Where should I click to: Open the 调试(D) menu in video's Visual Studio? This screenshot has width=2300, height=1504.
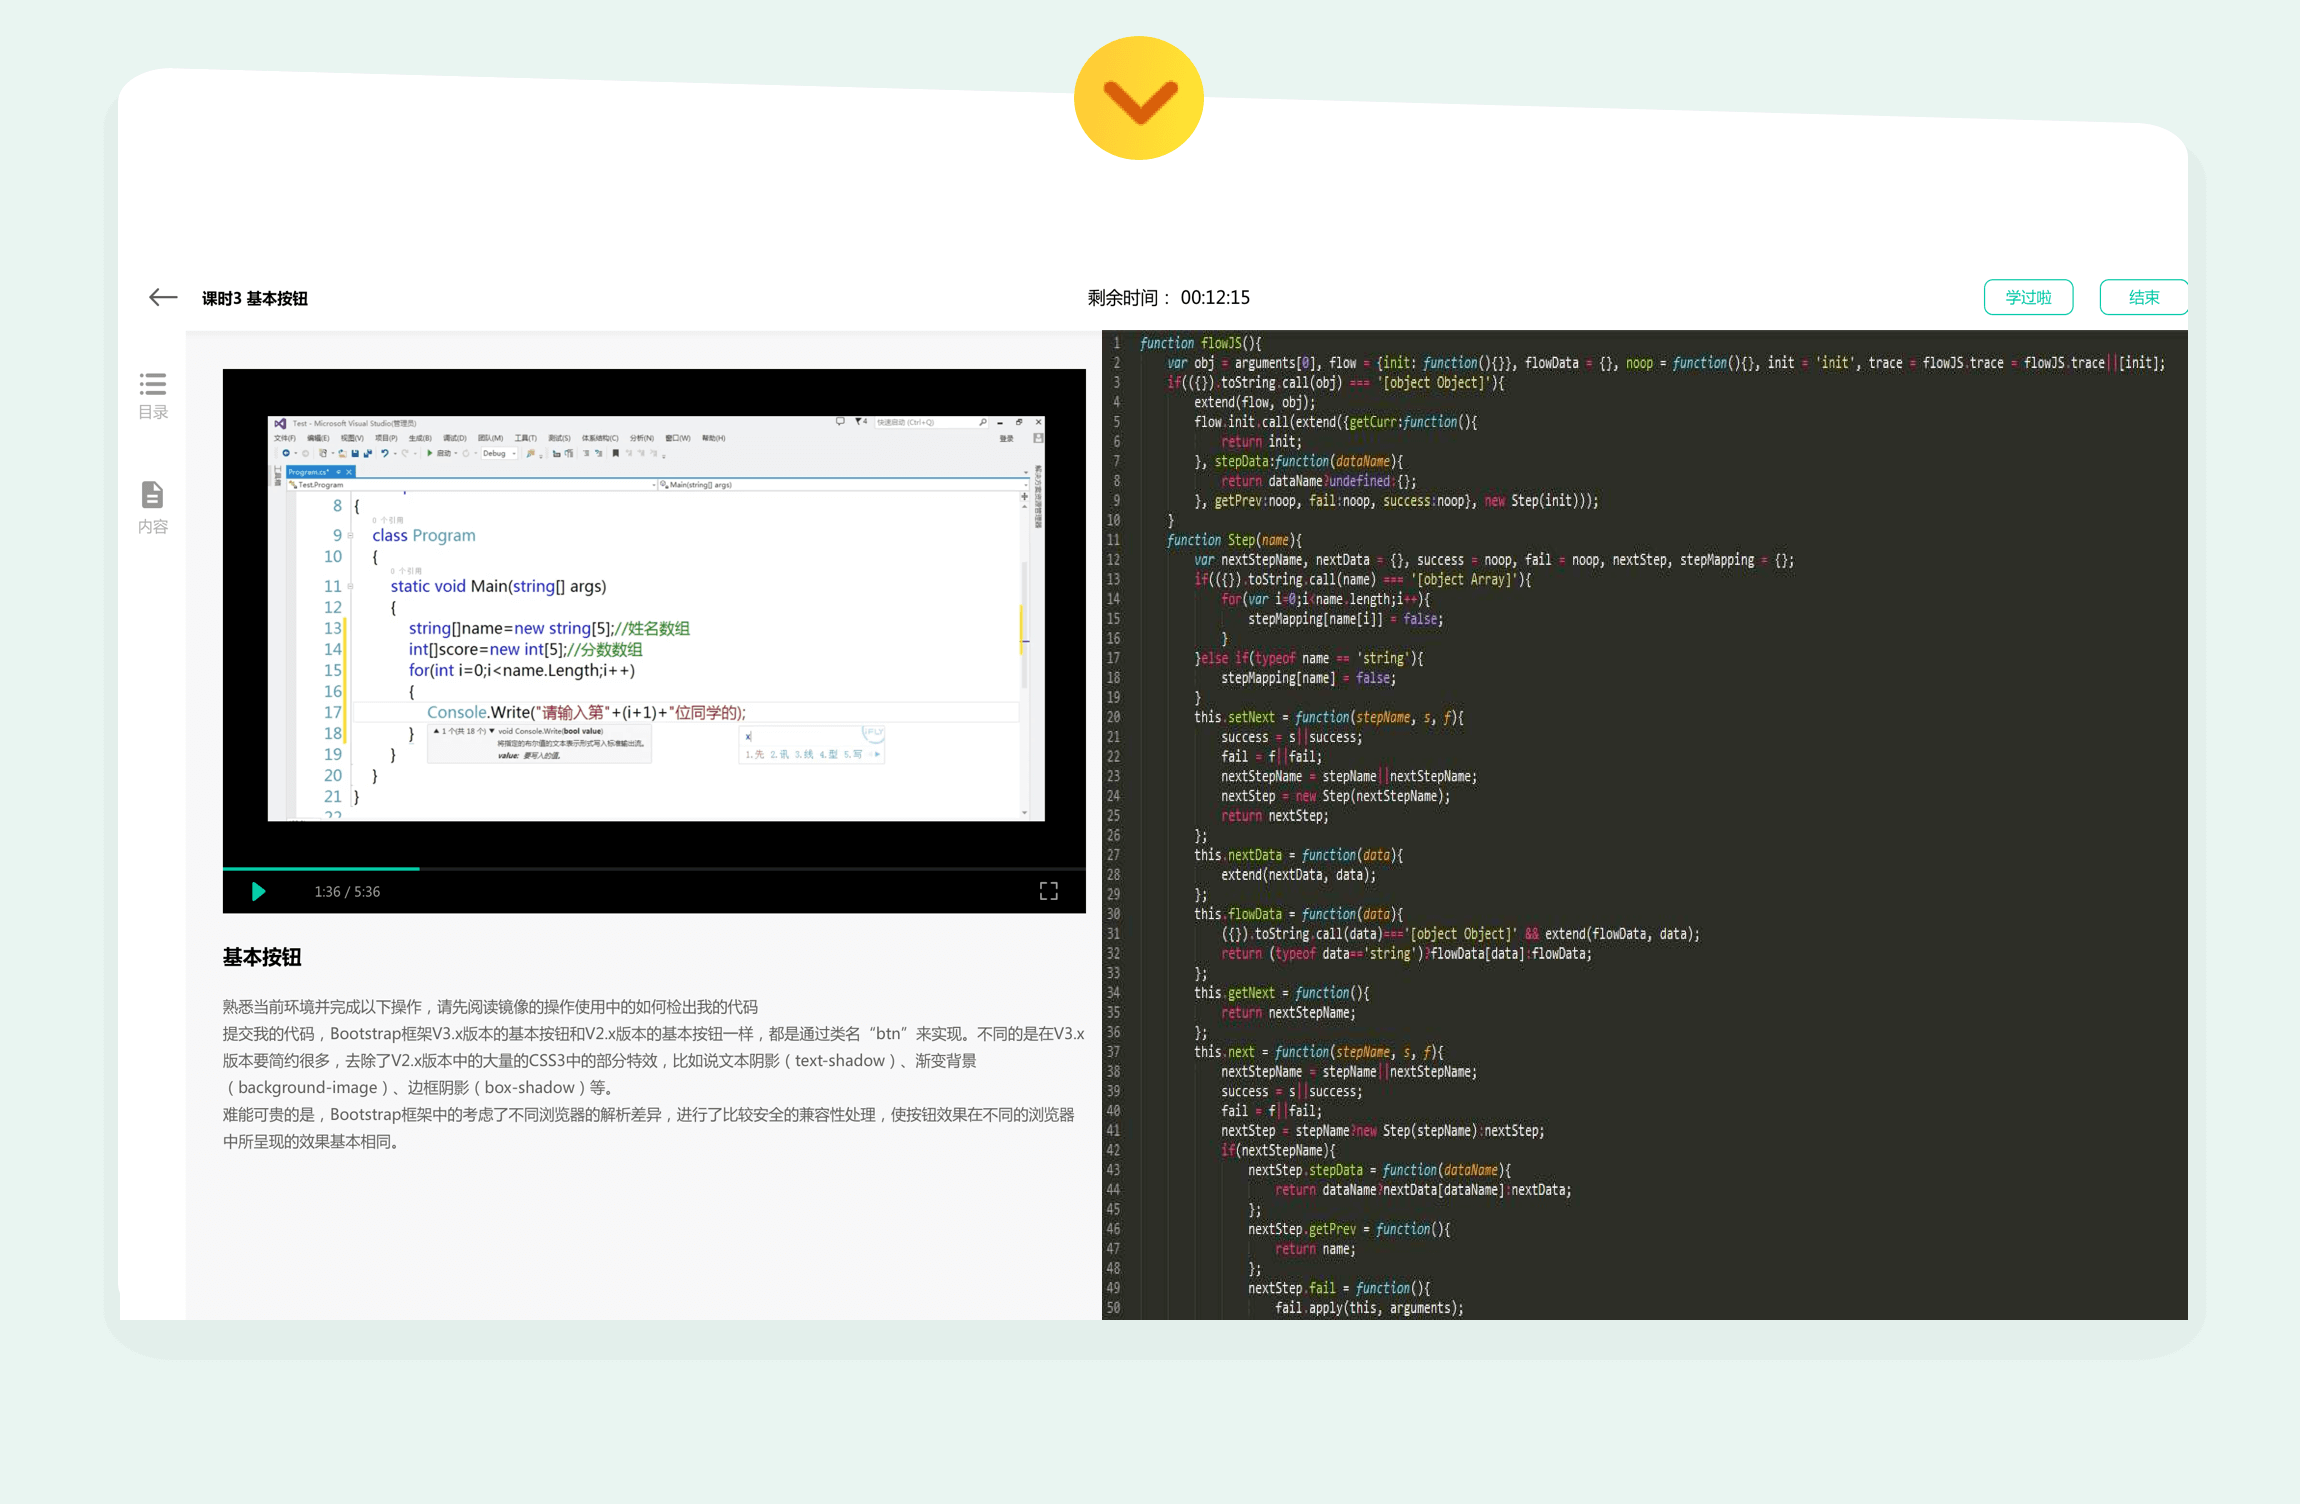tap(454, 438)
